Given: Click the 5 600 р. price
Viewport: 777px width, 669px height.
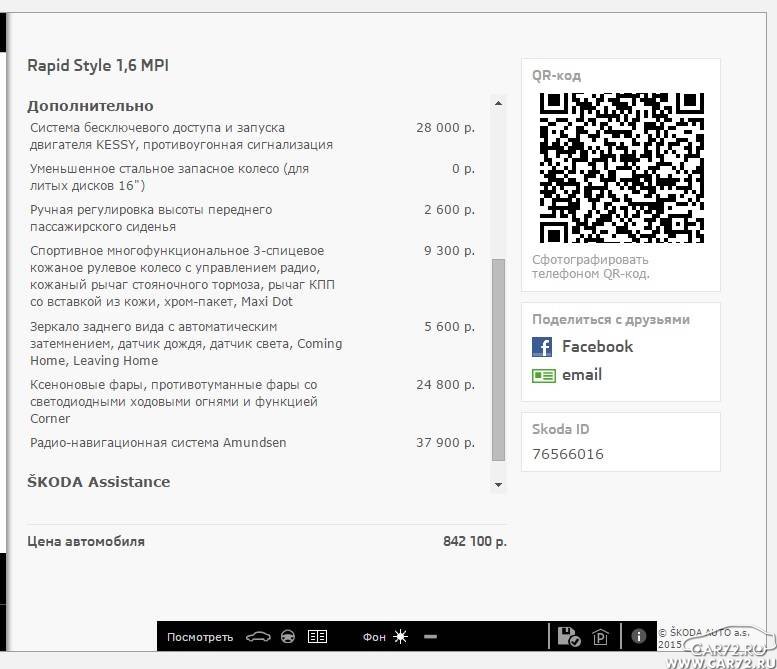Looking at the screenshot, I should 449,327.
